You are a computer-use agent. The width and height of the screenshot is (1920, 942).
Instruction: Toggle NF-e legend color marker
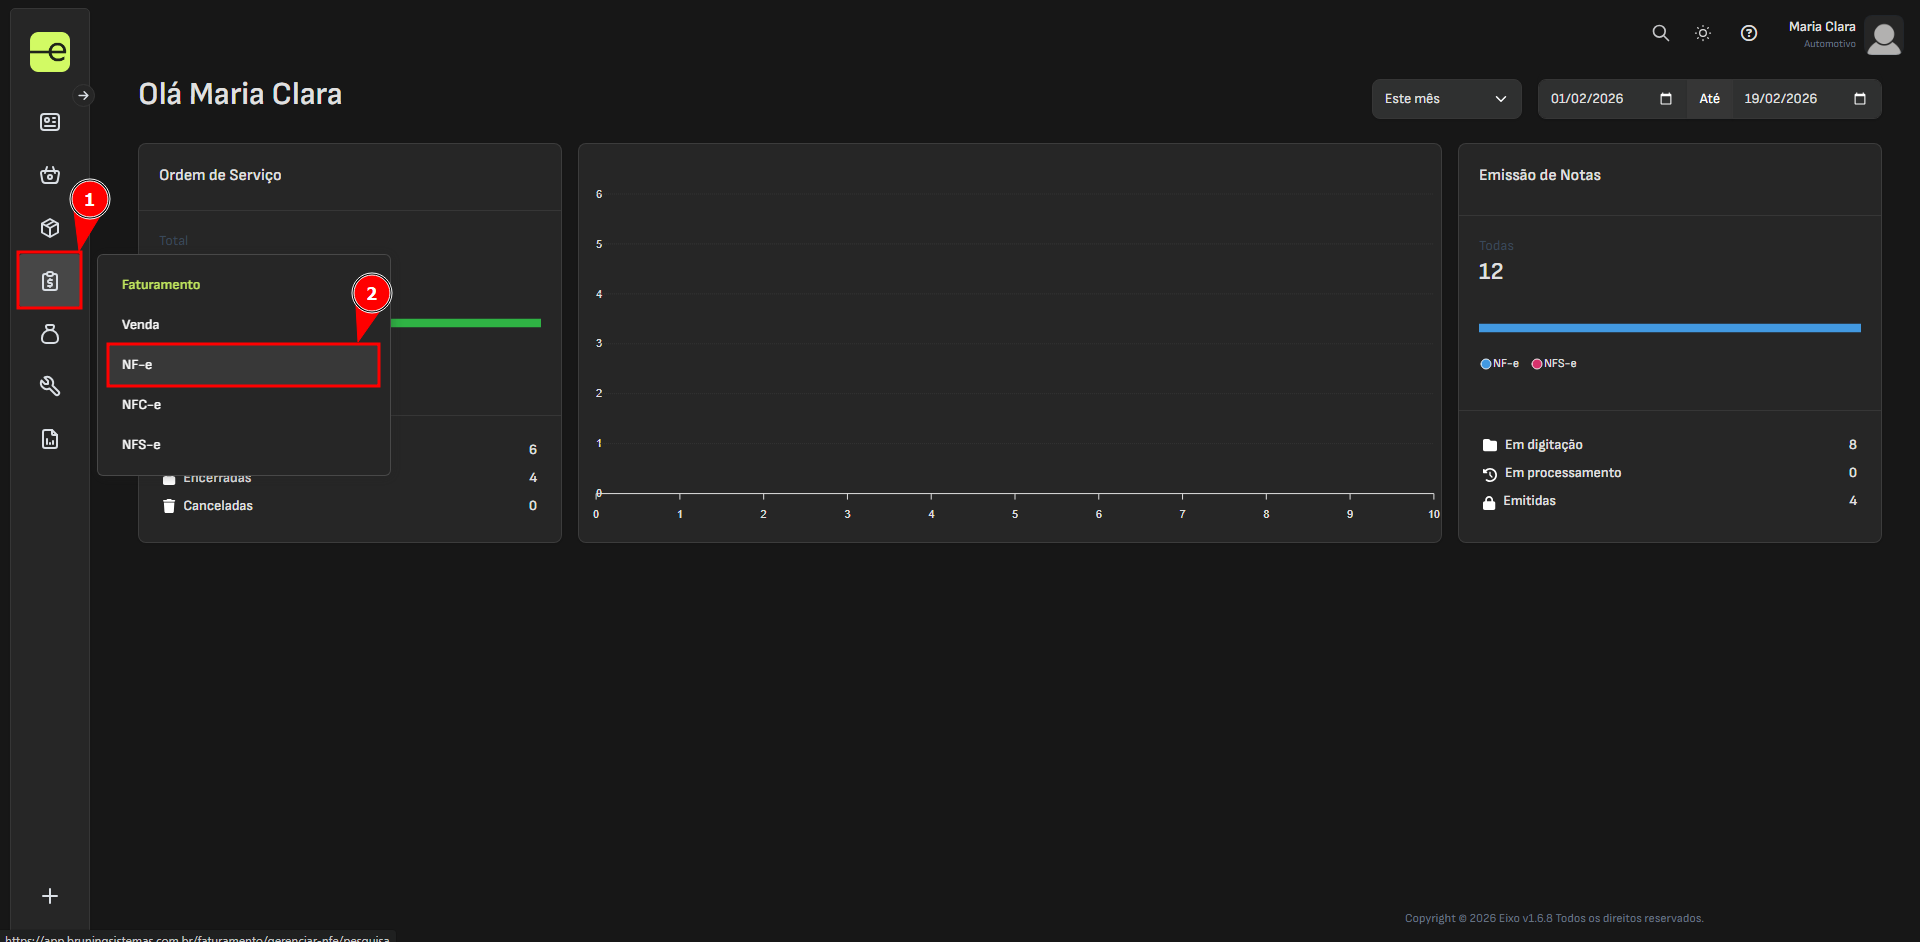click(x=1486, y=364)
